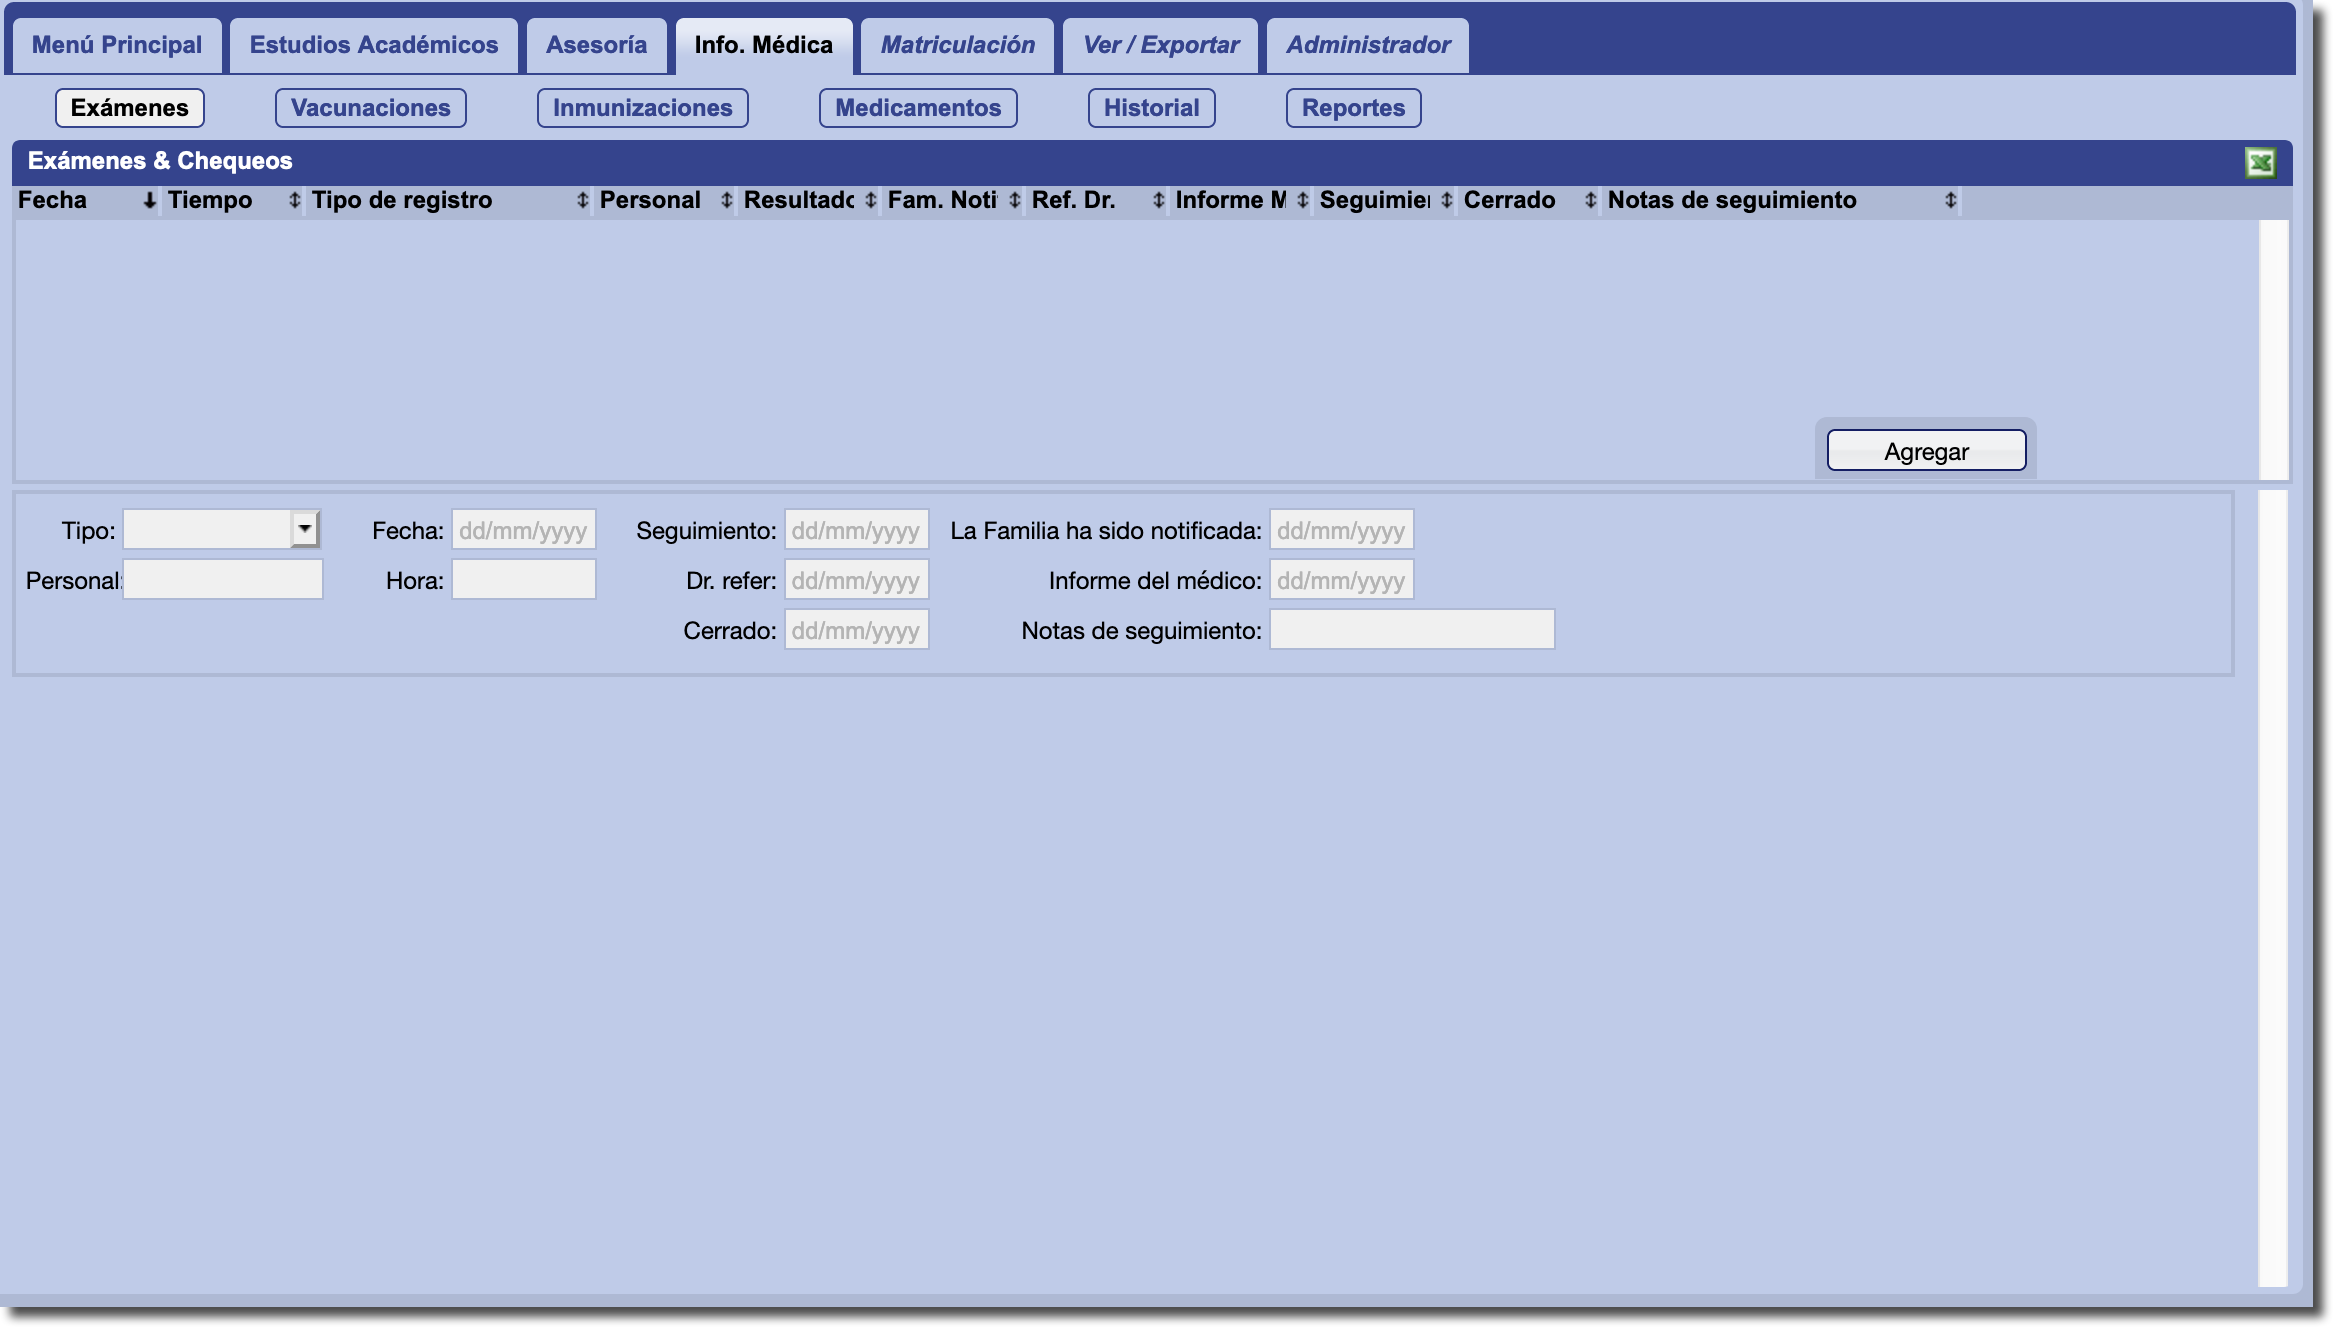Sort the Notas de seguimiento column
This screenshot has width=2333, height=1327.
(x=1950, y=201)
